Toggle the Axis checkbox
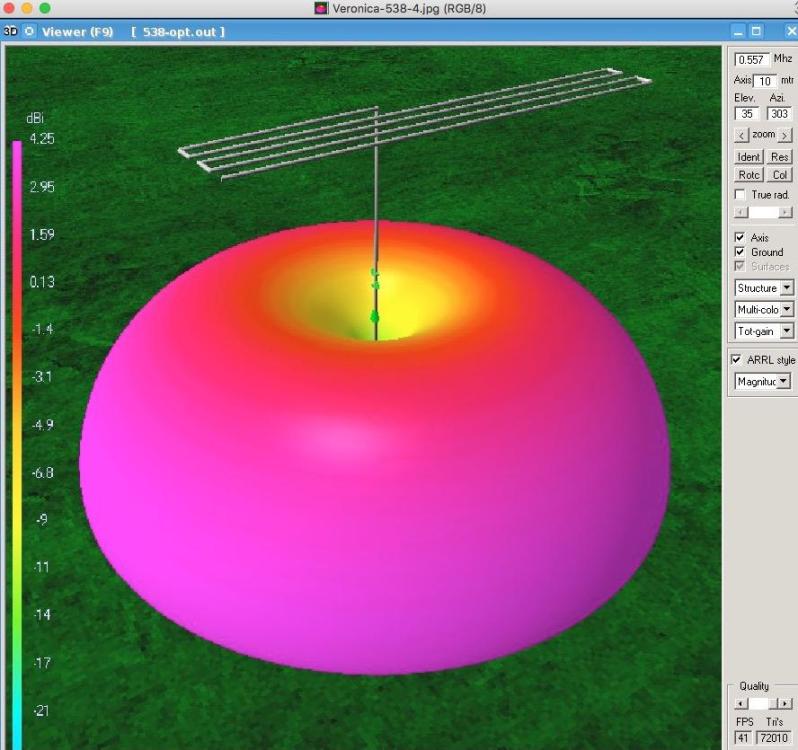 pyautogui.click(x=740, y=238)
